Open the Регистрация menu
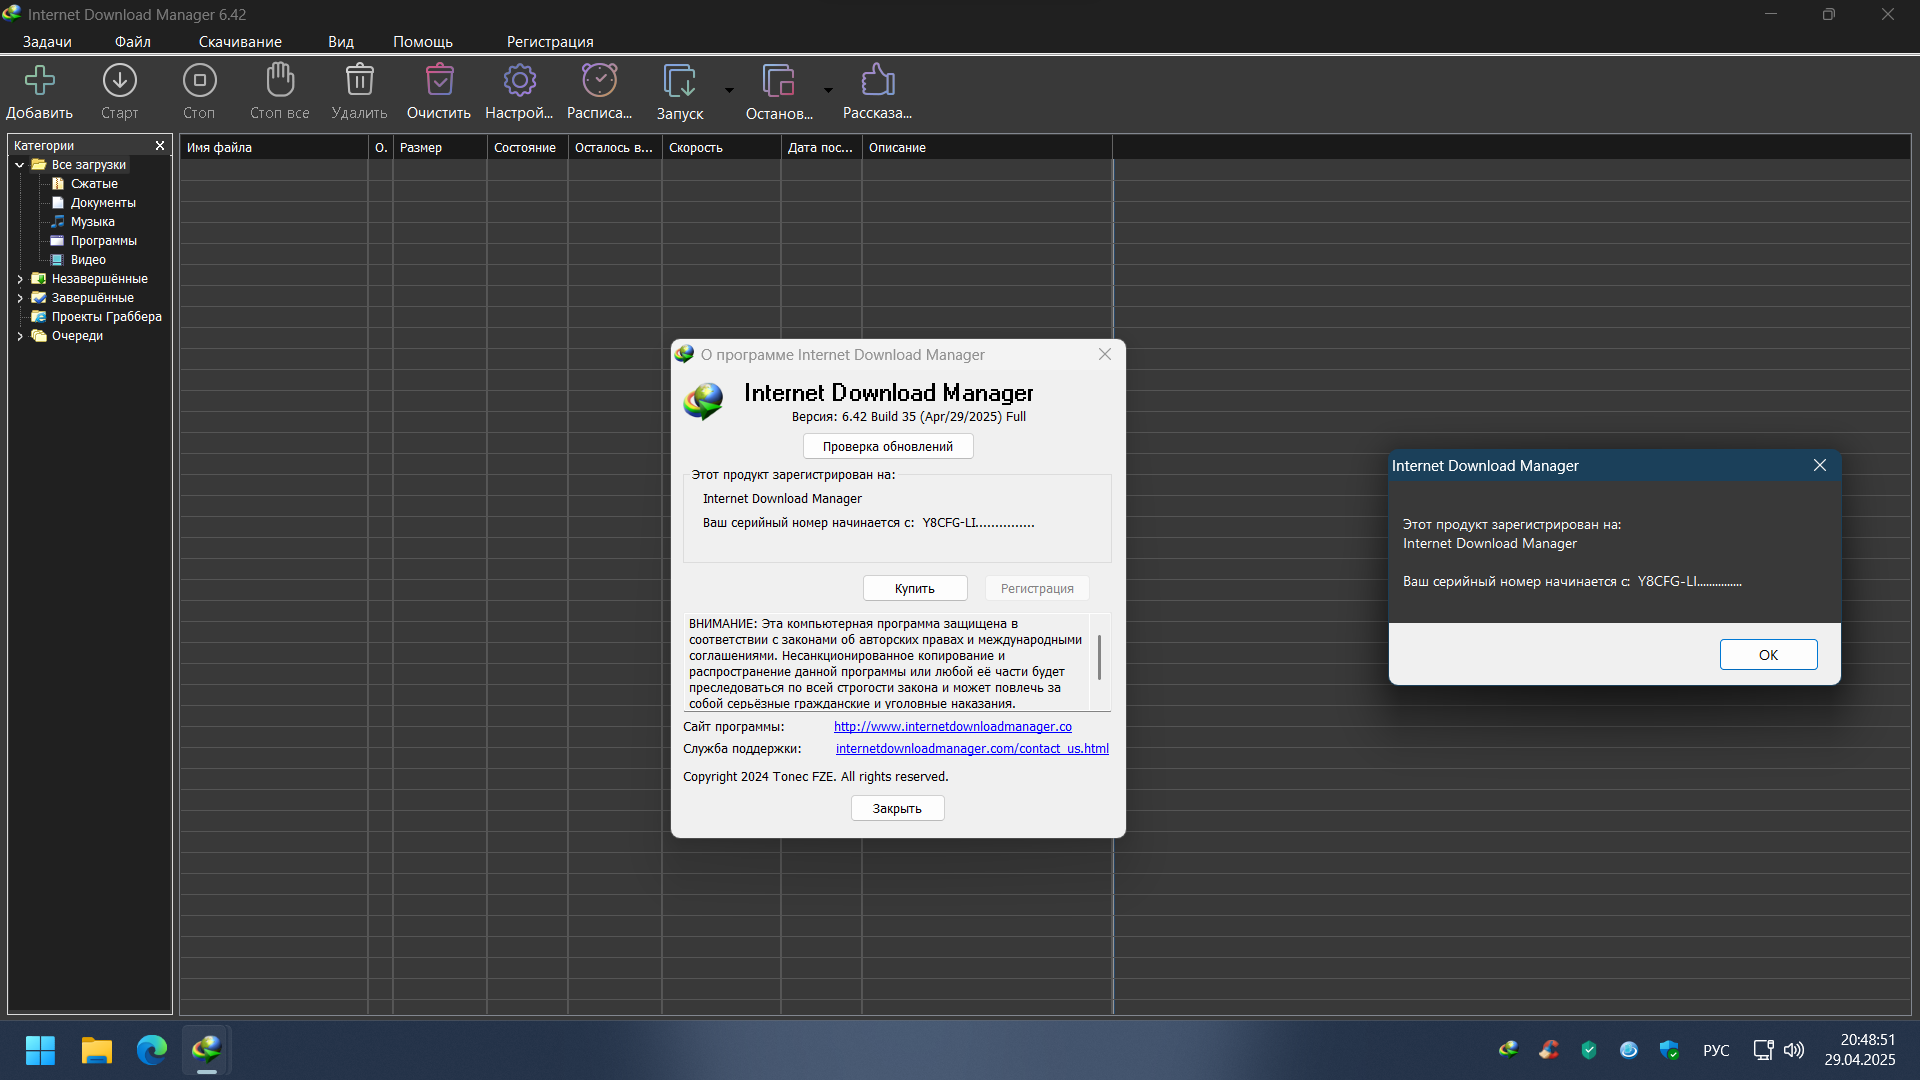This screenshot has width=1920, height=1080. 550,42
